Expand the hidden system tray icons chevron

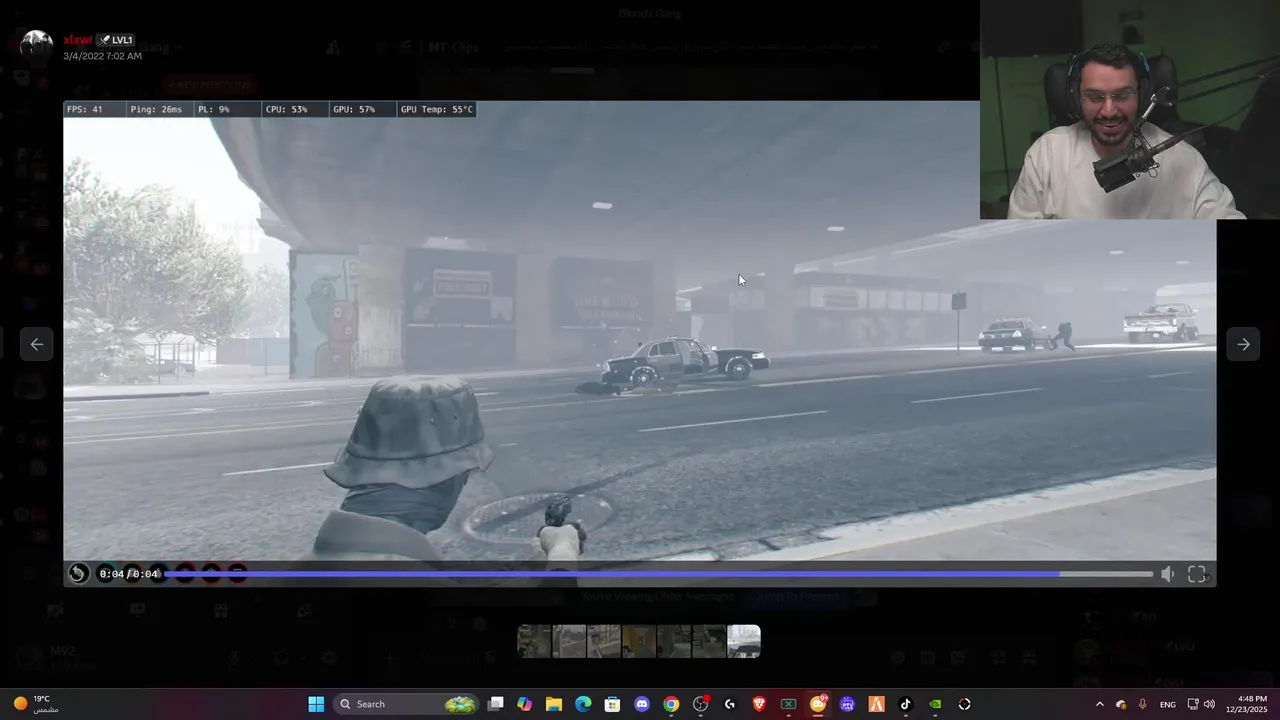coord(1100,704)
